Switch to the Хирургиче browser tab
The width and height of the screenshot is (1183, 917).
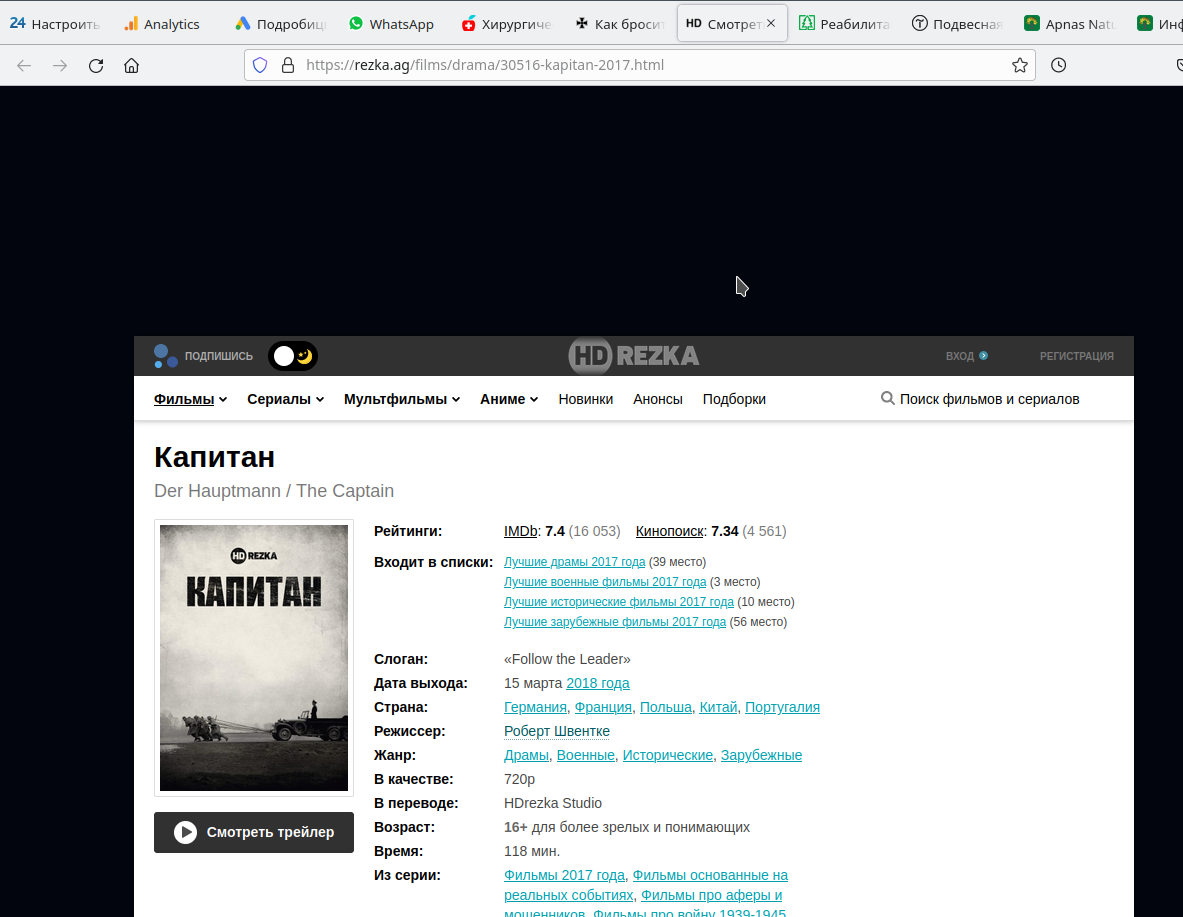505,23
